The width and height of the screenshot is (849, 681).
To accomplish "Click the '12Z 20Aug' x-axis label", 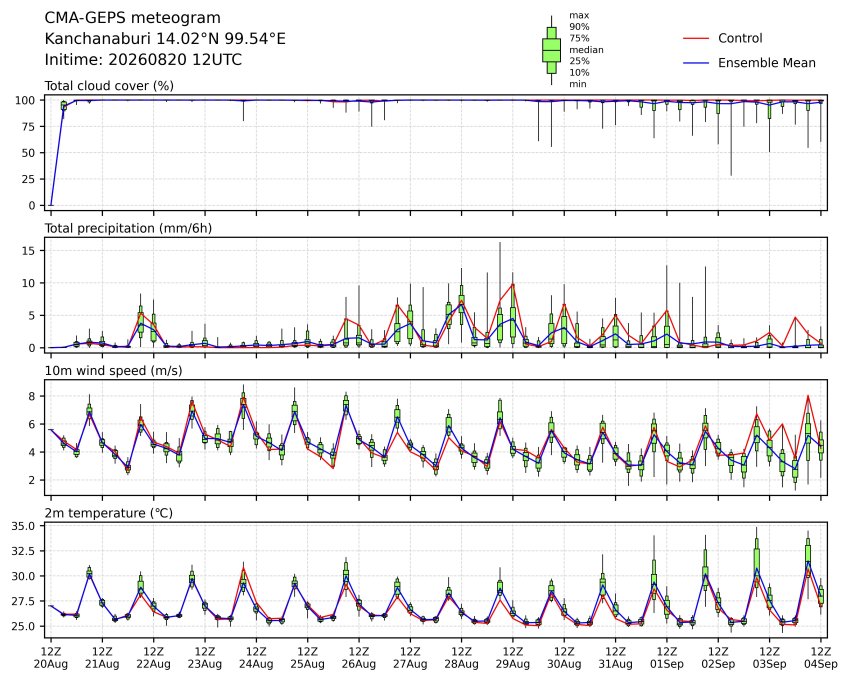I will point(51,658).
